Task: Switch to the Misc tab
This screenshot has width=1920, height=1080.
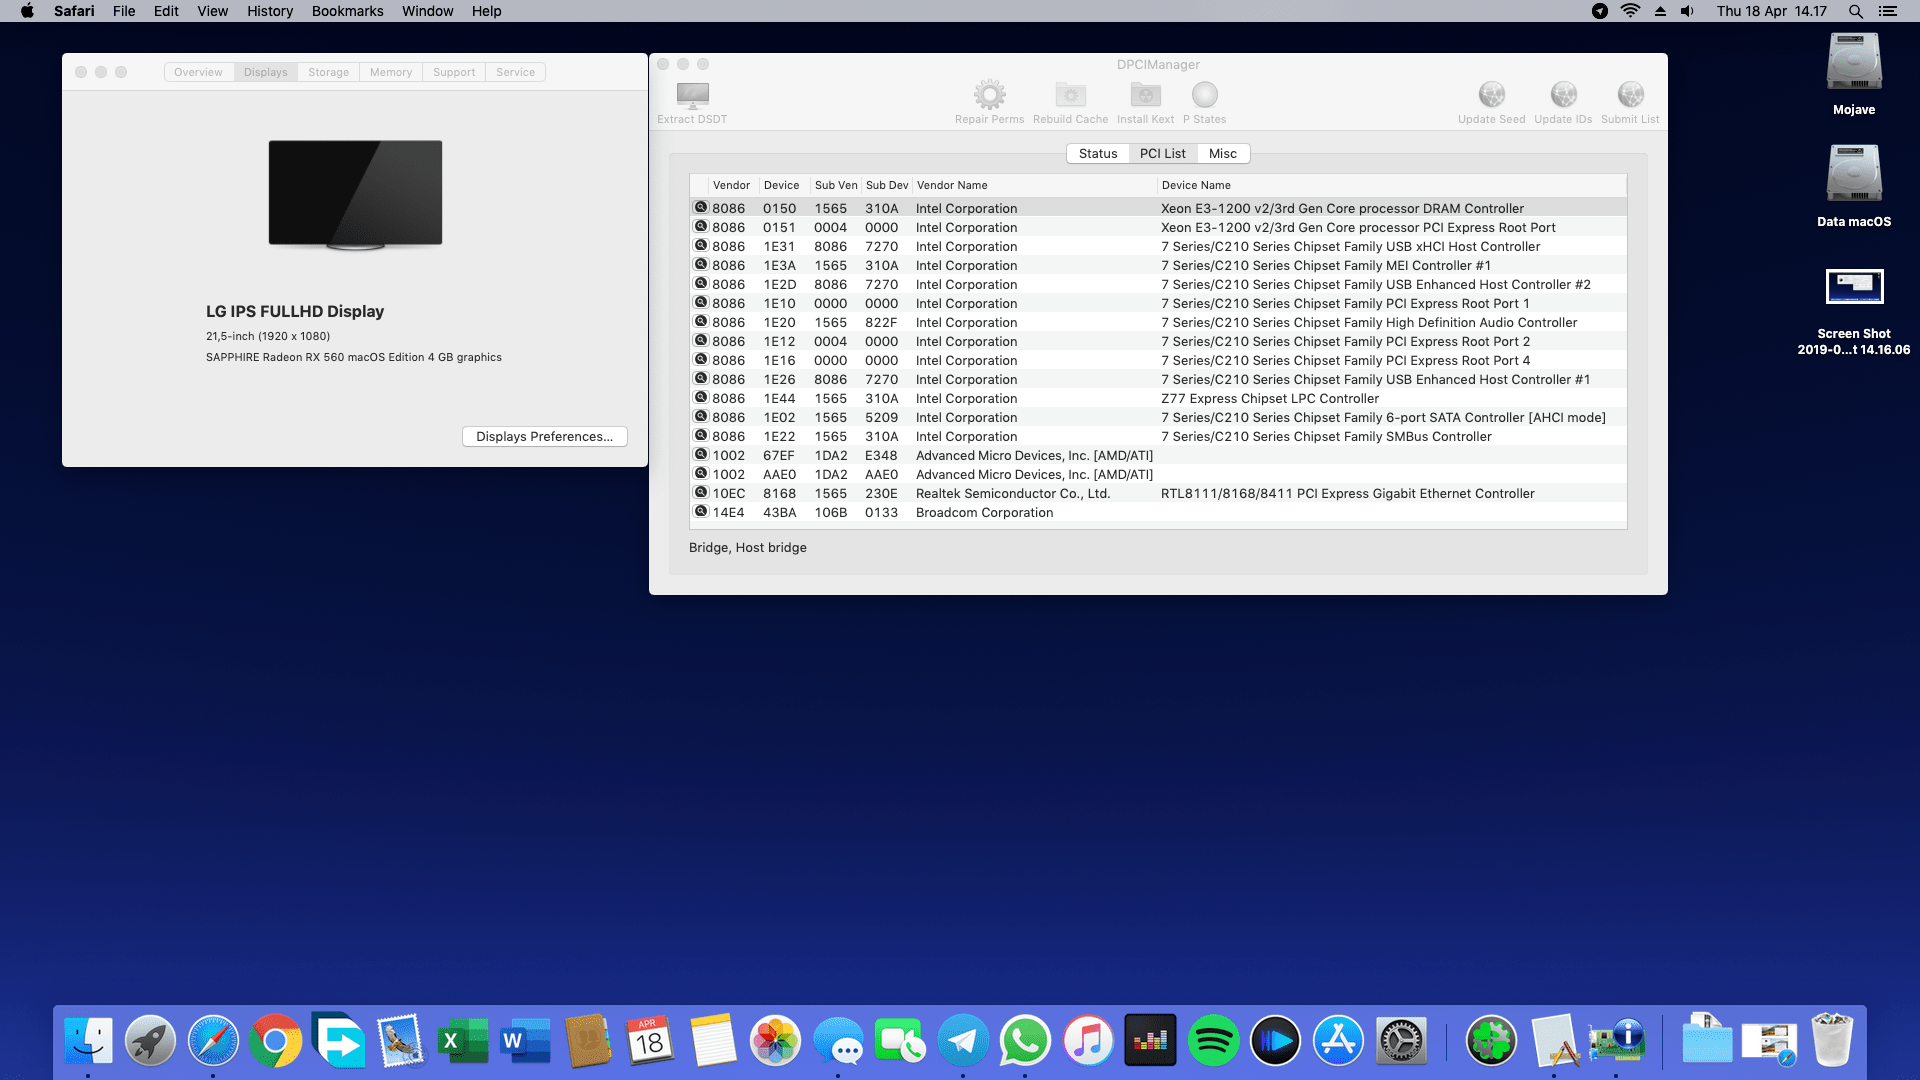Action: 1222,154
